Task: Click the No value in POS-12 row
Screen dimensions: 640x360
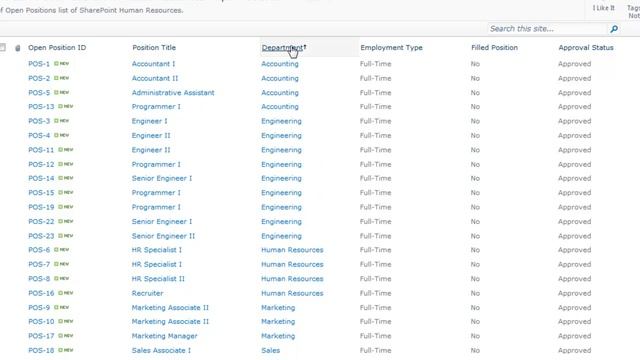Action: pyautogui.click(x=475, y=164)
